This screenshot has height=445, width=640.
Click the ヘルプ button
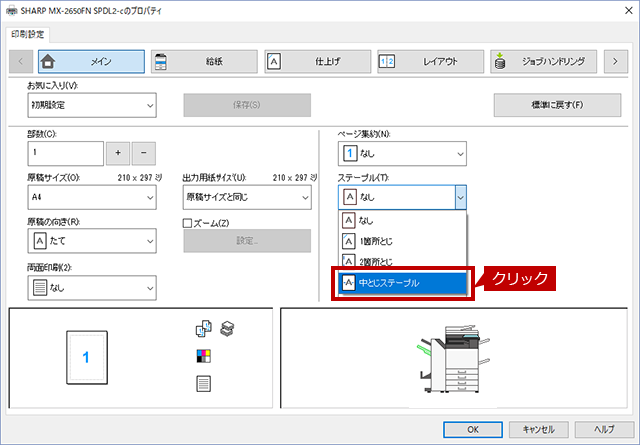[604, 429]
